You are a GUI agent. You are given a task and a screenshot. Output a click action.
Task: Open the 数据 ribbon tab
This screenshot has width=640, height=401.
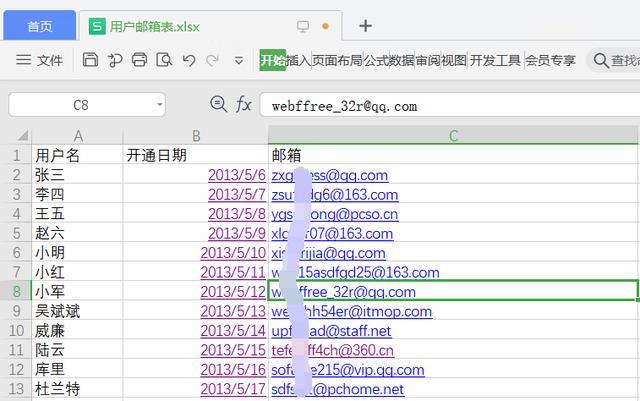click(x=401, y=60)
